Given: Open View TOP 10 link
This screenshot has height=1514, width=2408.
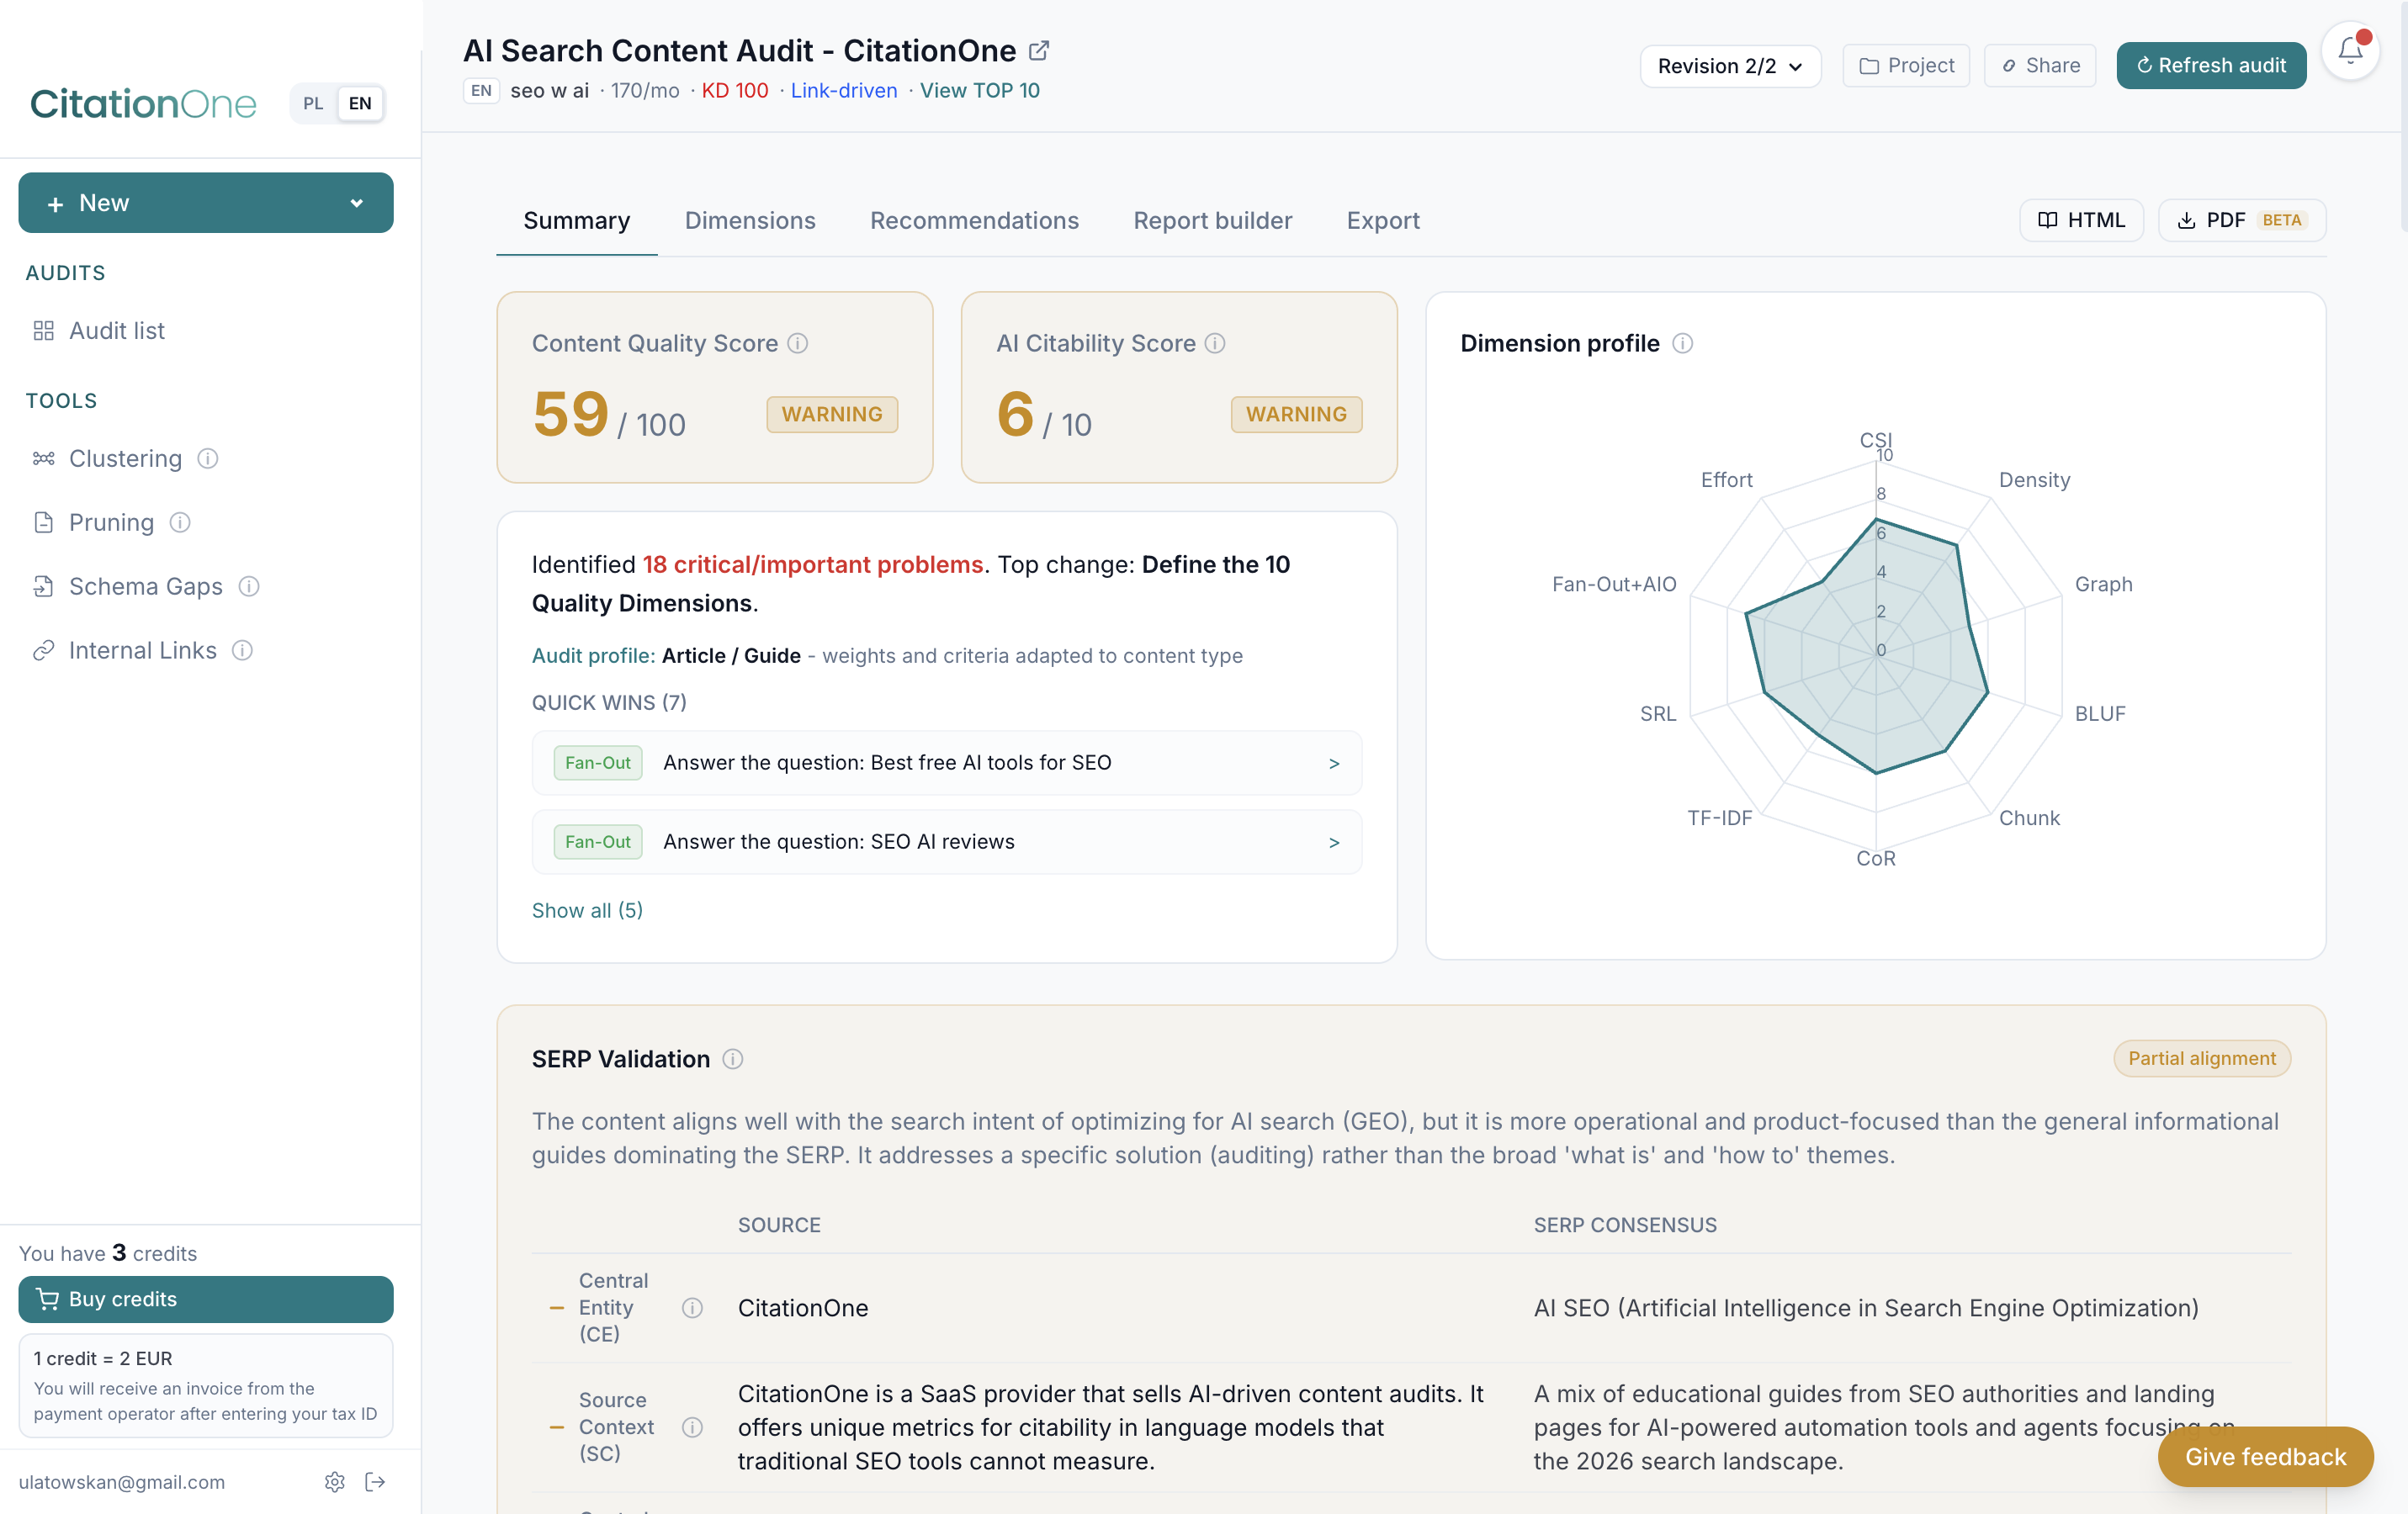Looking at the screenshot, I should tap(979, 90).
